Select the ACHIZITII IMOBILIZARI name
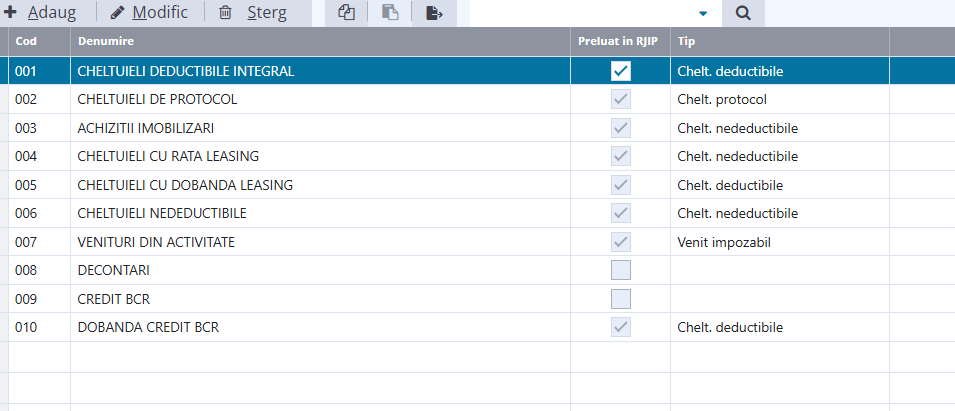This screenshot has height=411, width=955. 146,128
